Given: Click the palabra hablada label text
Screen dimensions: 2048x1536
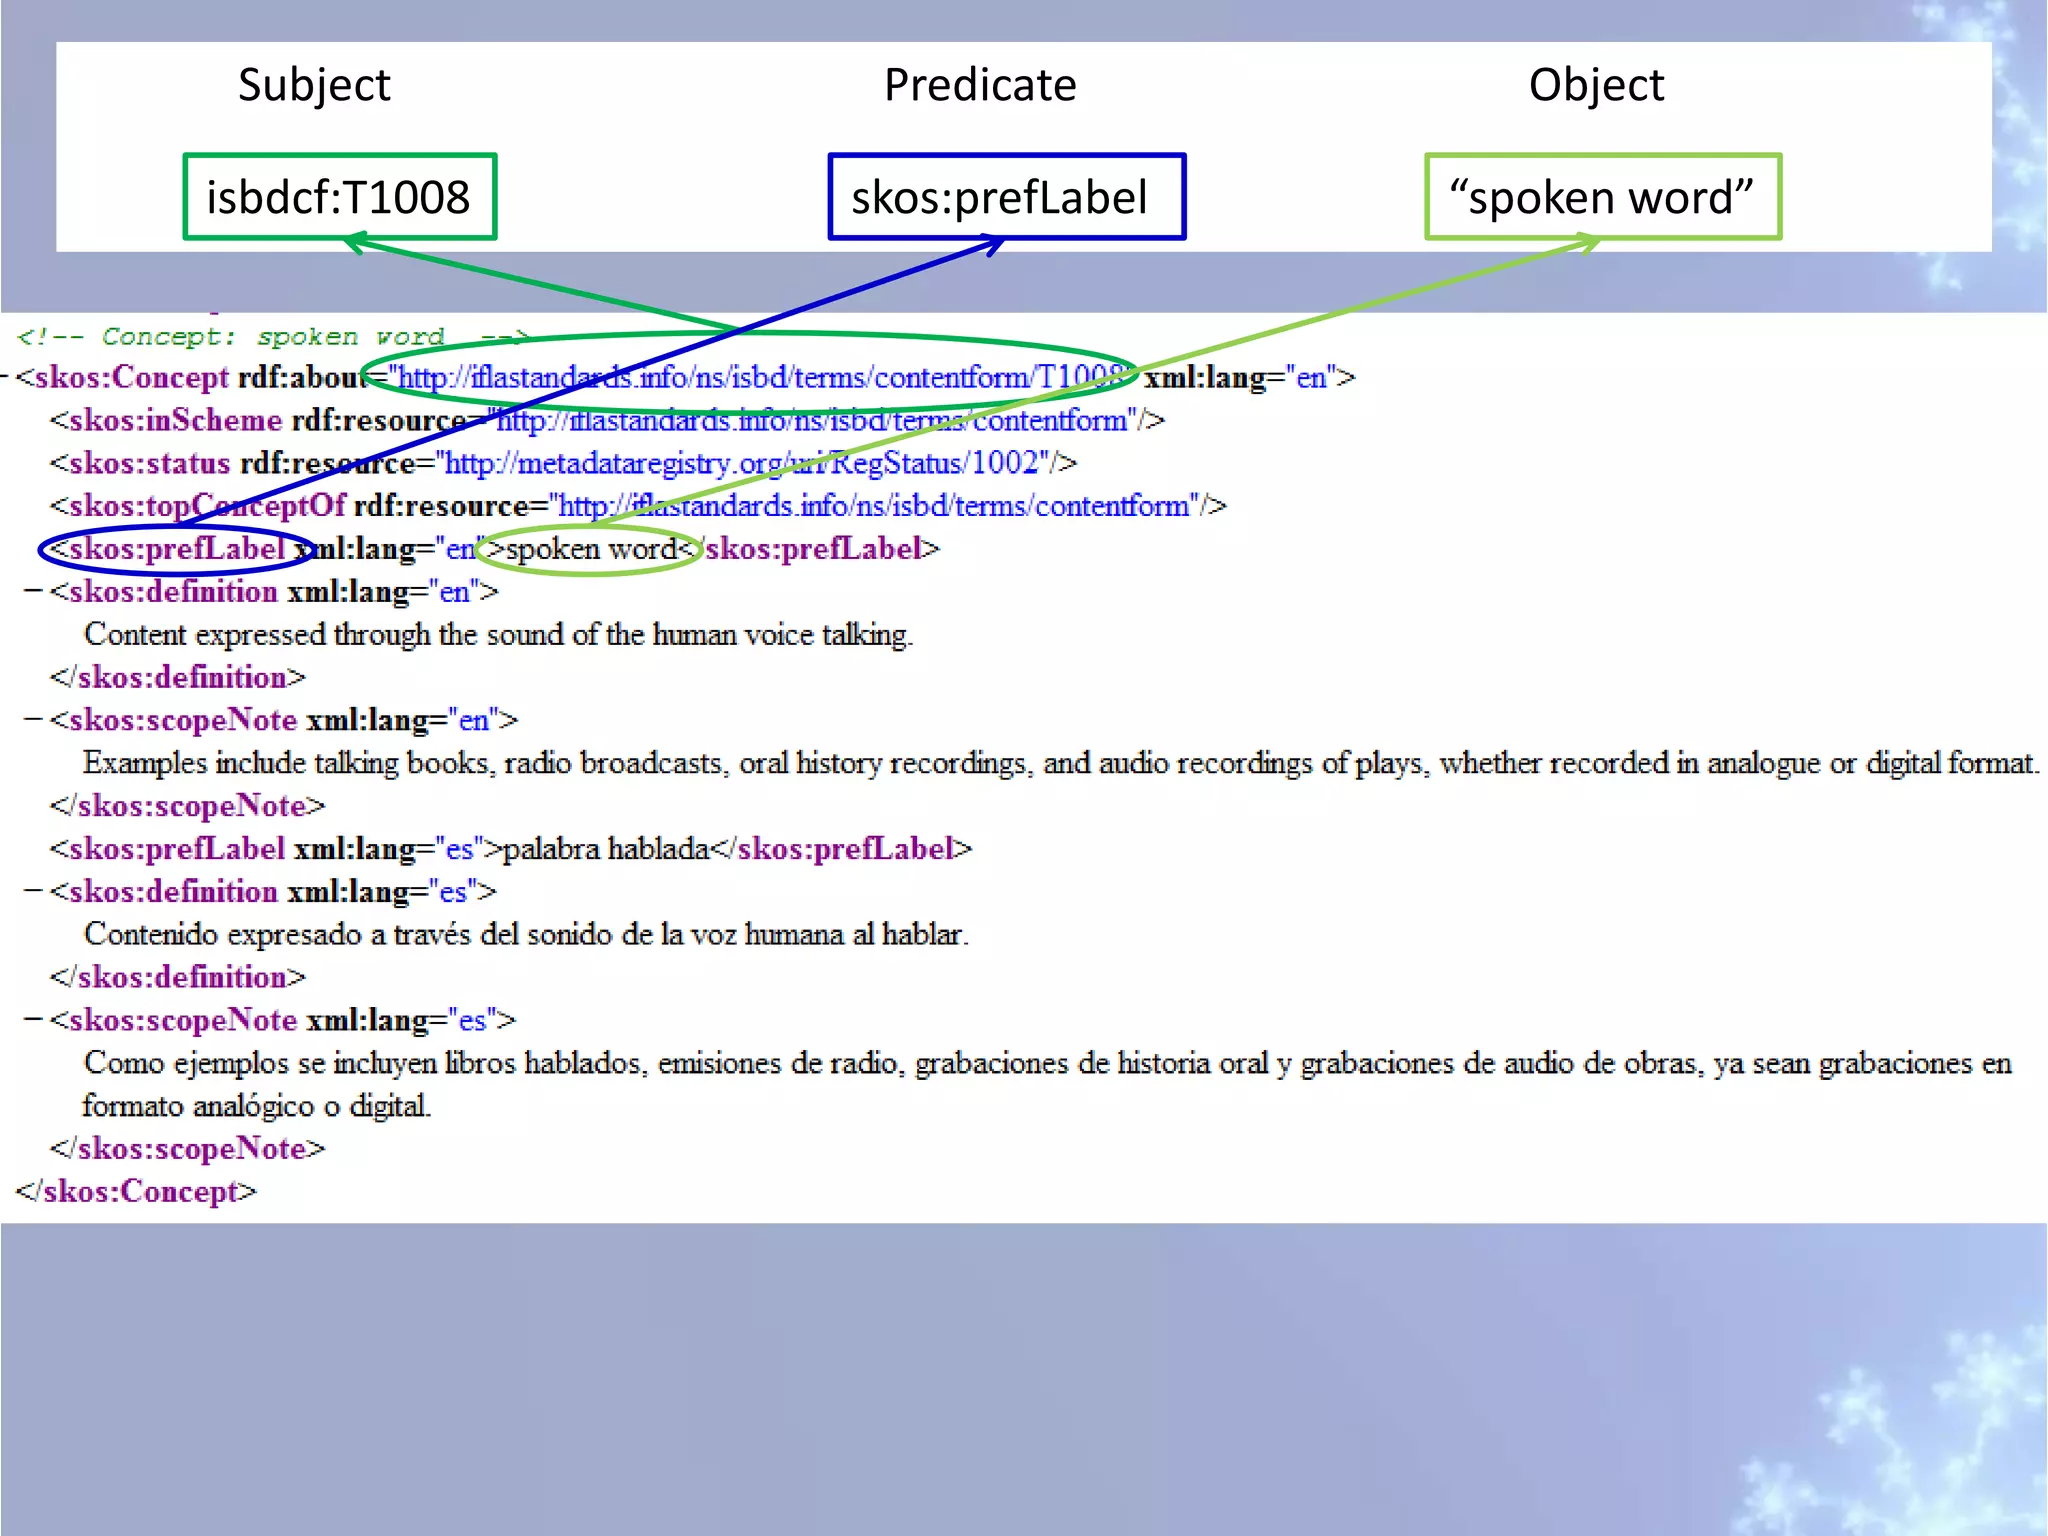Looking at the screenshot, I should (x=606, y=849).
